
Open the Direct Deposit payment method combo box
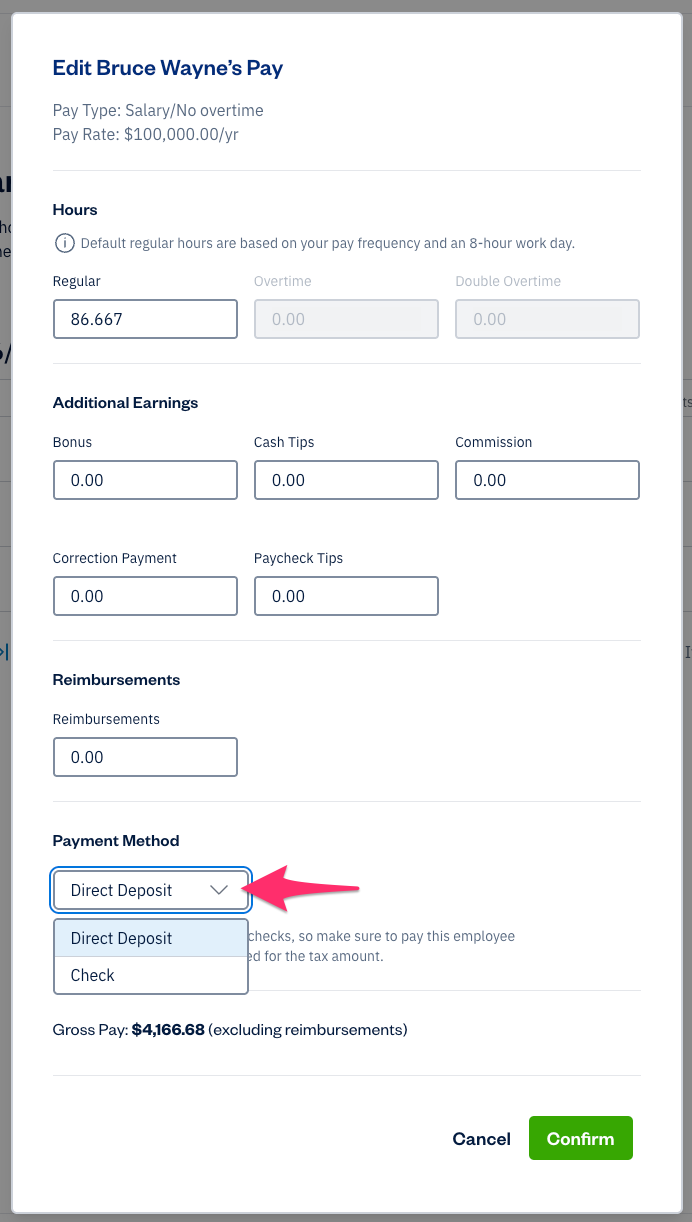coord(150,890)
